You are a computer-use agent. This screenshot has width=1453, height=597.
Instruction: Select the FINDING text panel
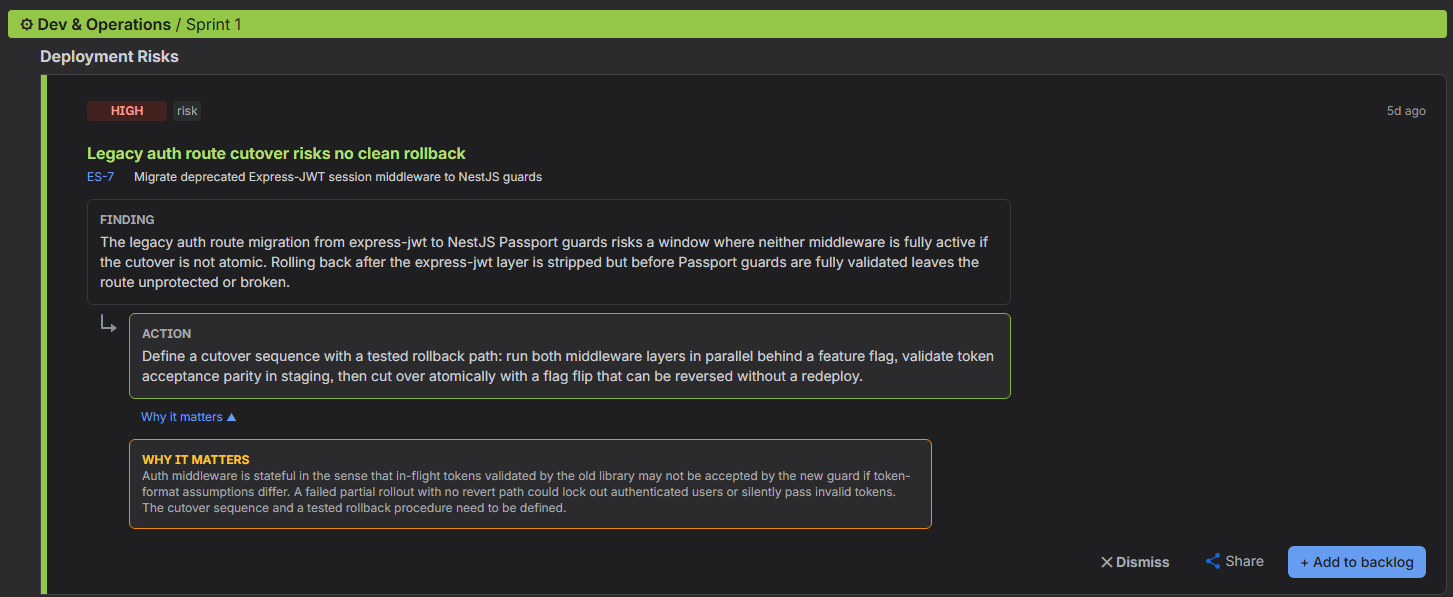point(549,252)
